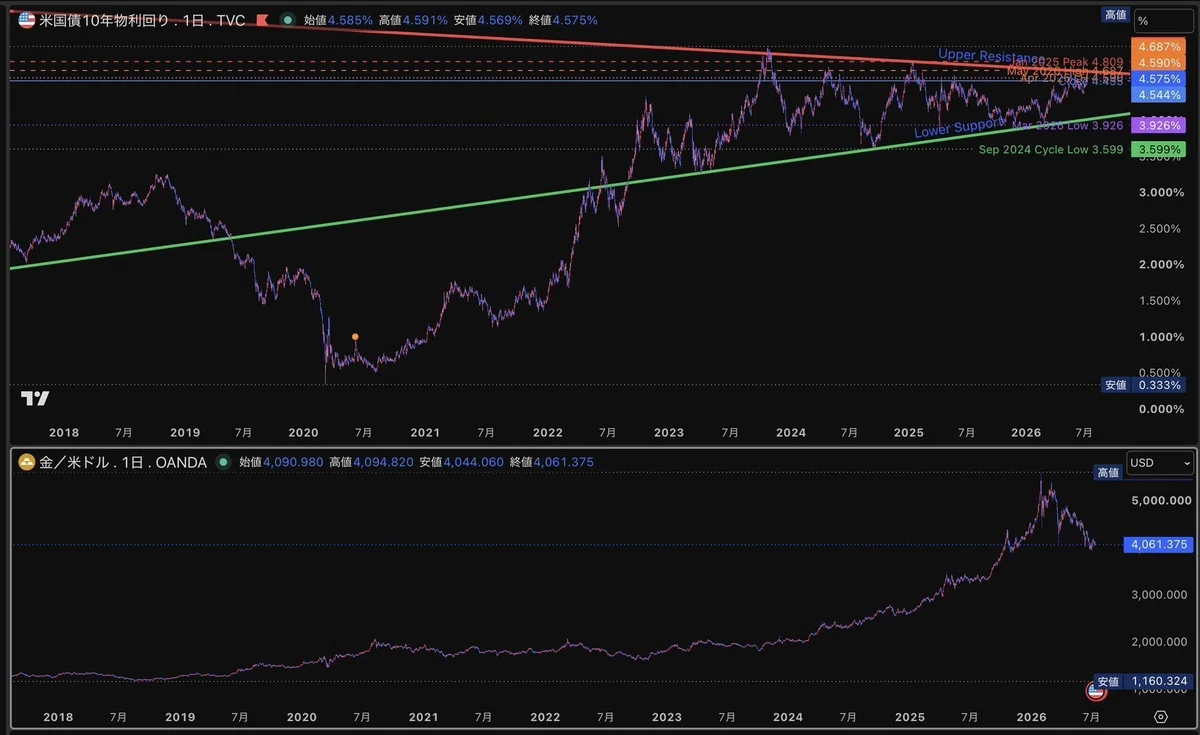Click the 高値 4,094.820 gold high value
Screen dimensions: 1200x735
pos(371,462)
